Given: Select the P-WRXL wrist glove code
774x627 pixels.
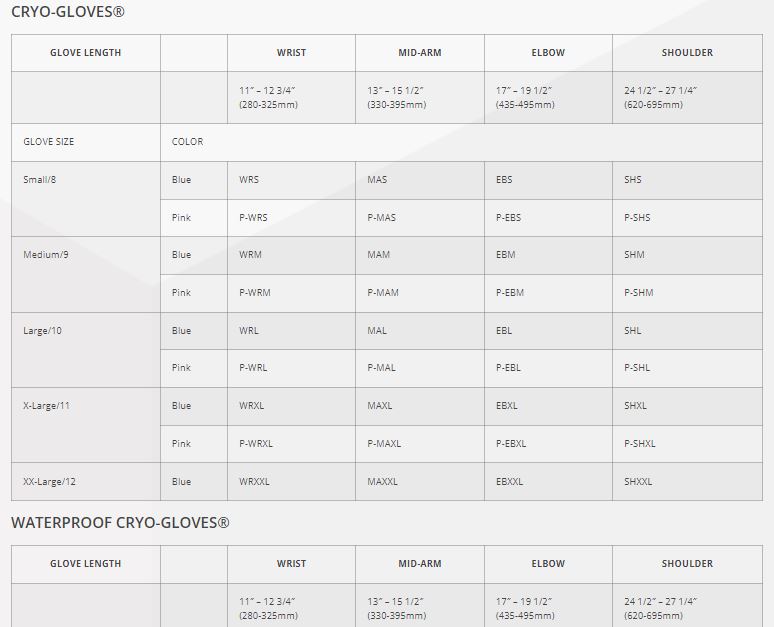Looking at the screenshot, I should point(256,444).
